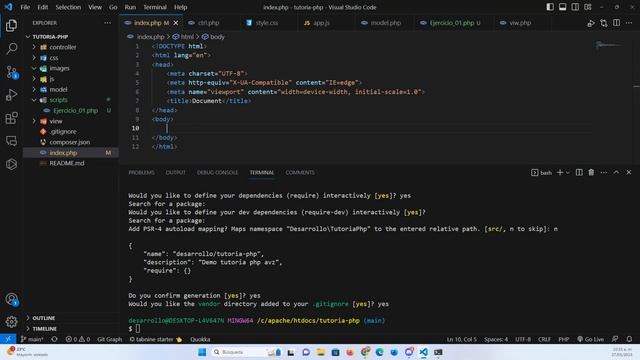Toggle the panel layout icon
The width and height of the screenshot is (640, 360).
[x=562, y=7]
